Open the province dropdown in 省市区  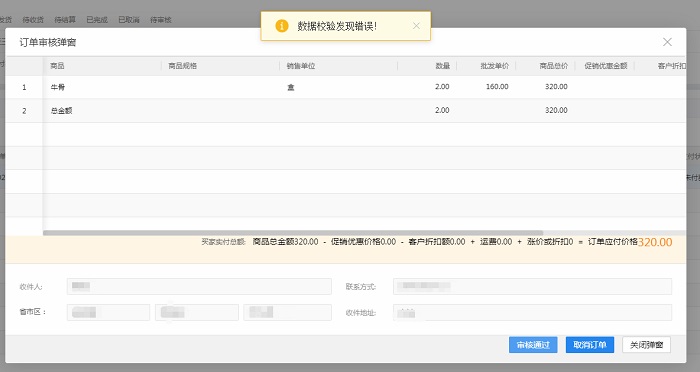click(x=108, y=312)
